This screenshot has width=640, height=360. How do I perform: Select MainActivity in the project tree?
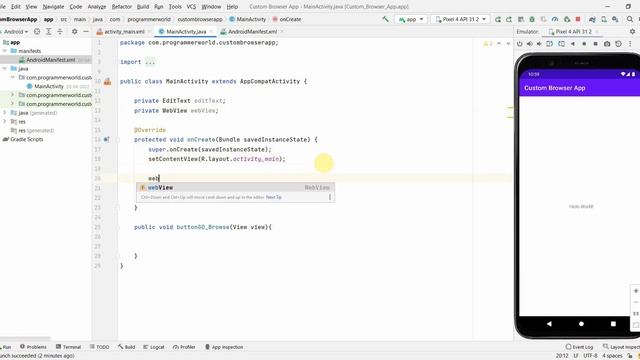[x=49, y=86]
